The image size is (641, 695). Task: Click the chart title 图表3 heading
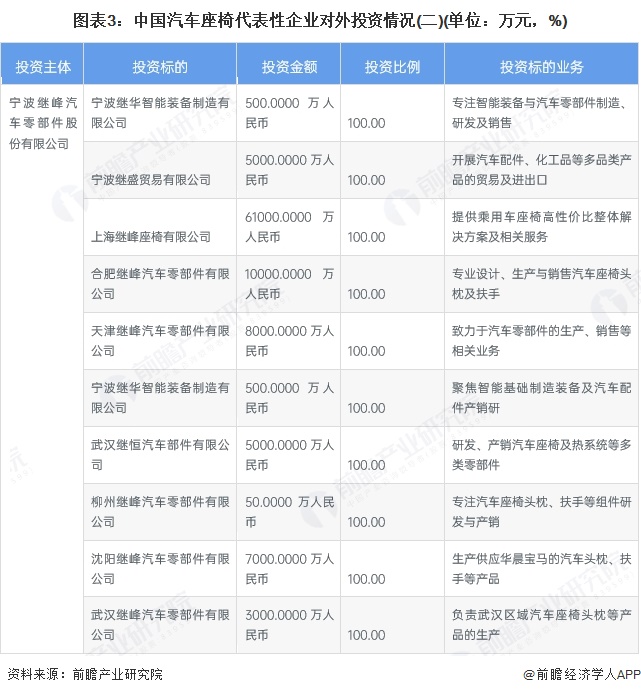point(320,20)
